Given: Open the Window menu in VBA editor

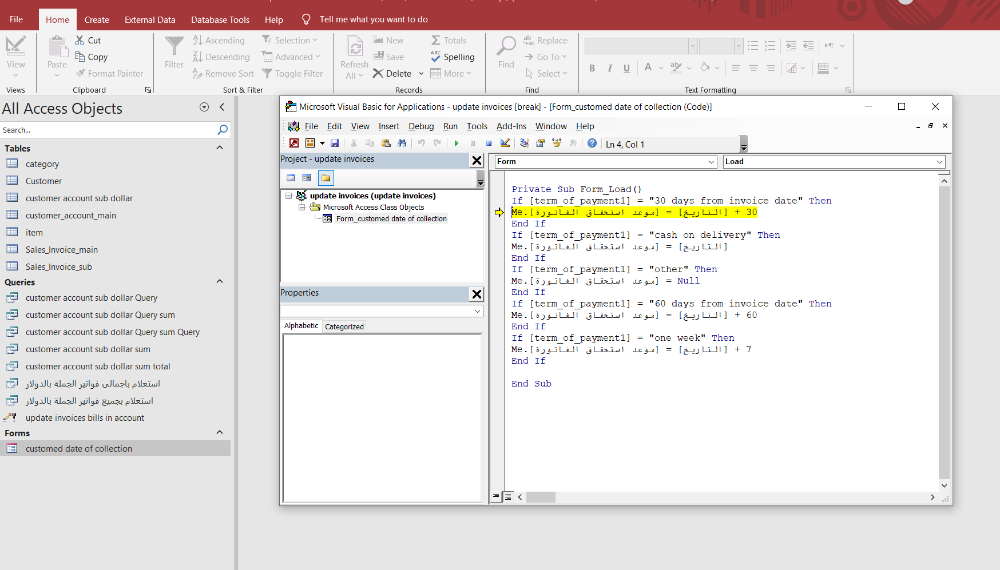Looking at the screenshot, I should coord(551,126).
